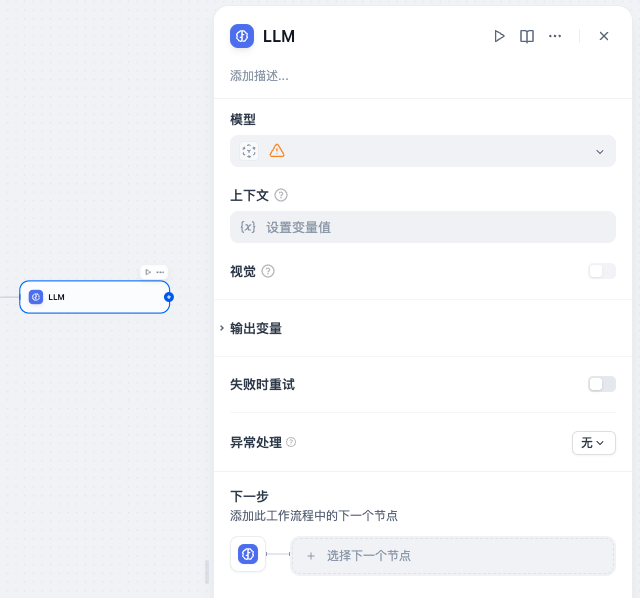Click the 设置变量值 context variable field
The height and width of the screenshot is (598, 640).
pos(423,227)
